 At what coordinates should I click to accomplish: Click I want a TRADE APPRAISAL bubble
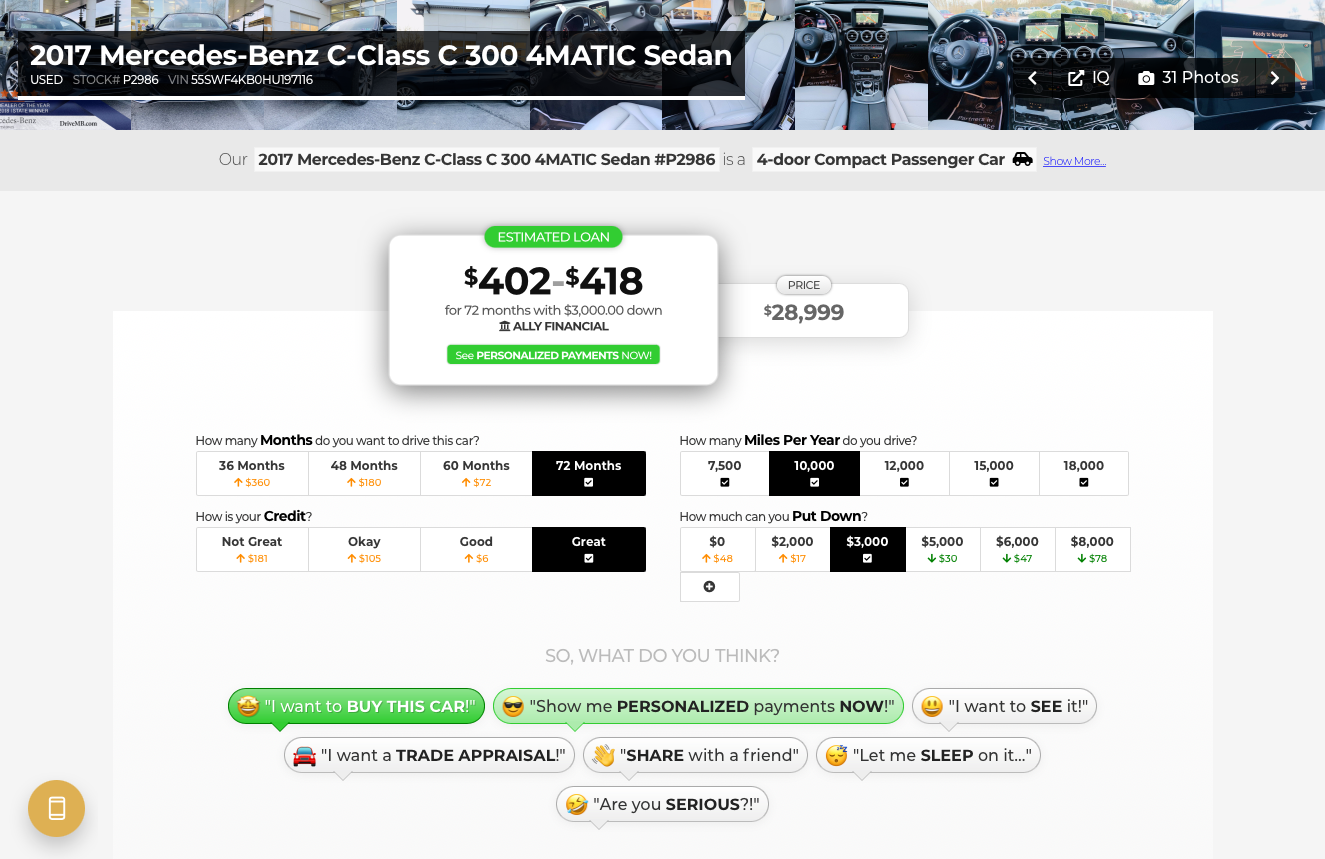point(429,755)
